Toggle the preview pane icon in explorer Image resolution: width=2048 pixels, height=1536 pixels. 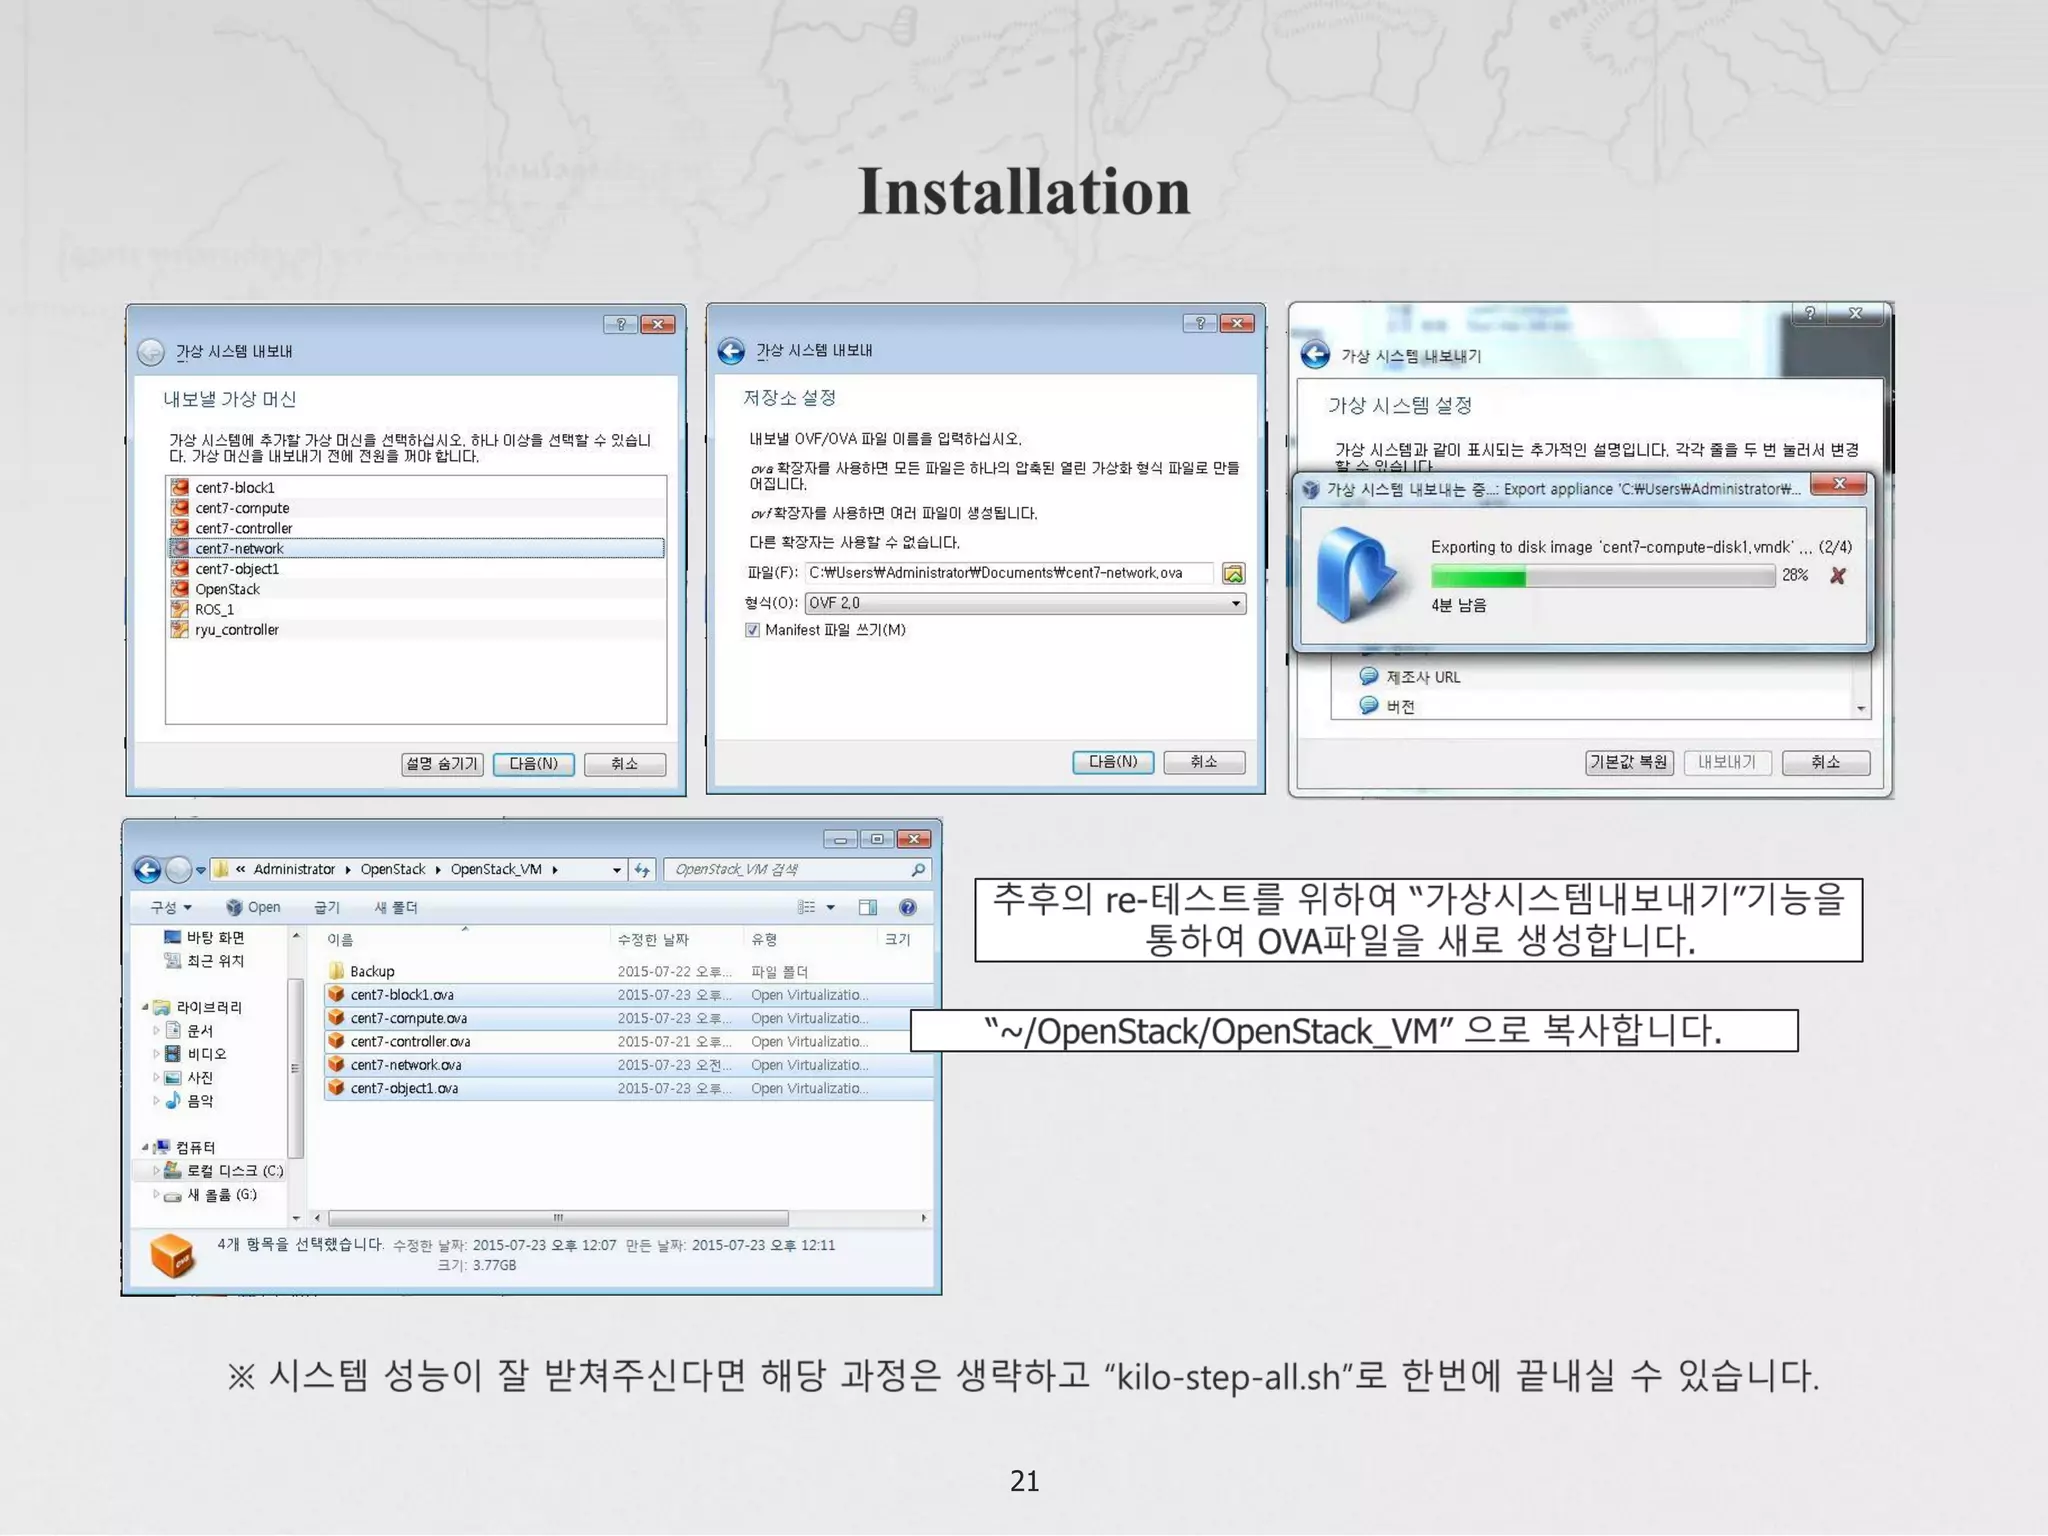[867, 907]
